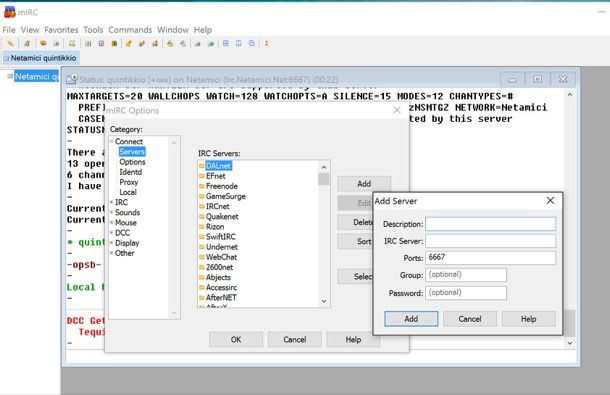Open the DCC Options toolbar icon
The width and height of the screenshot is (610, 395).
[x=155, y=44]
